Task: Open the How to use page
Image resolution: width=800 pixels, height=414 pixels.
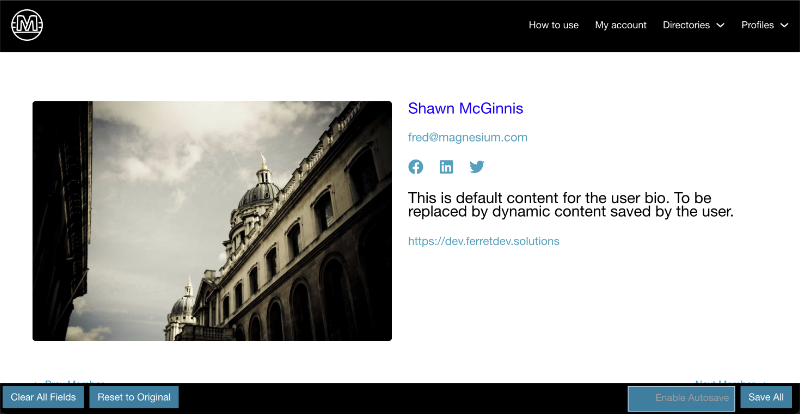Action: 553,25
